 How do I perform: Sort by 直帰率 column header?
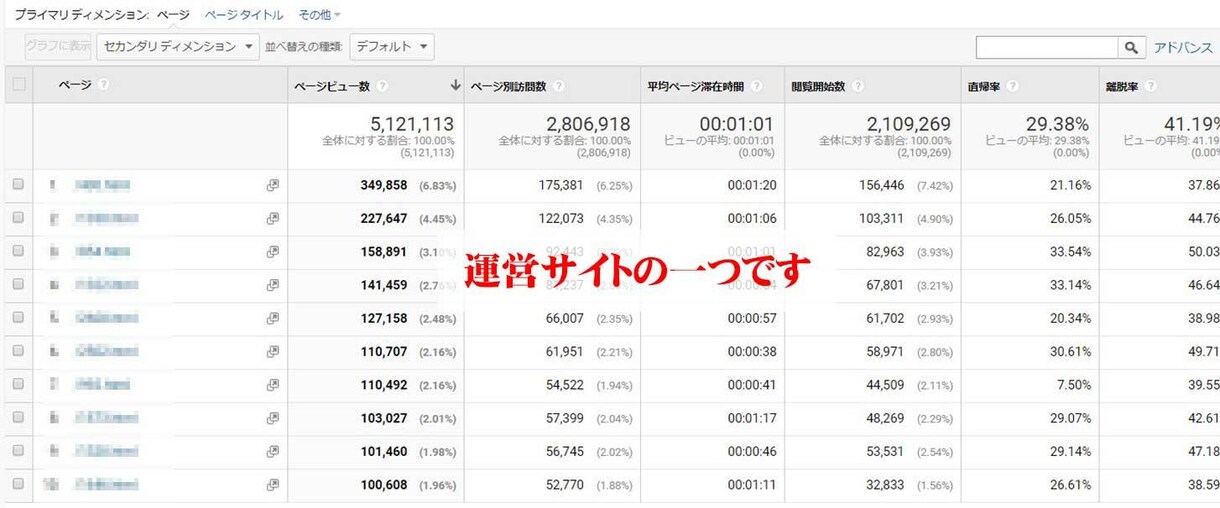click(x=986, y=86)
